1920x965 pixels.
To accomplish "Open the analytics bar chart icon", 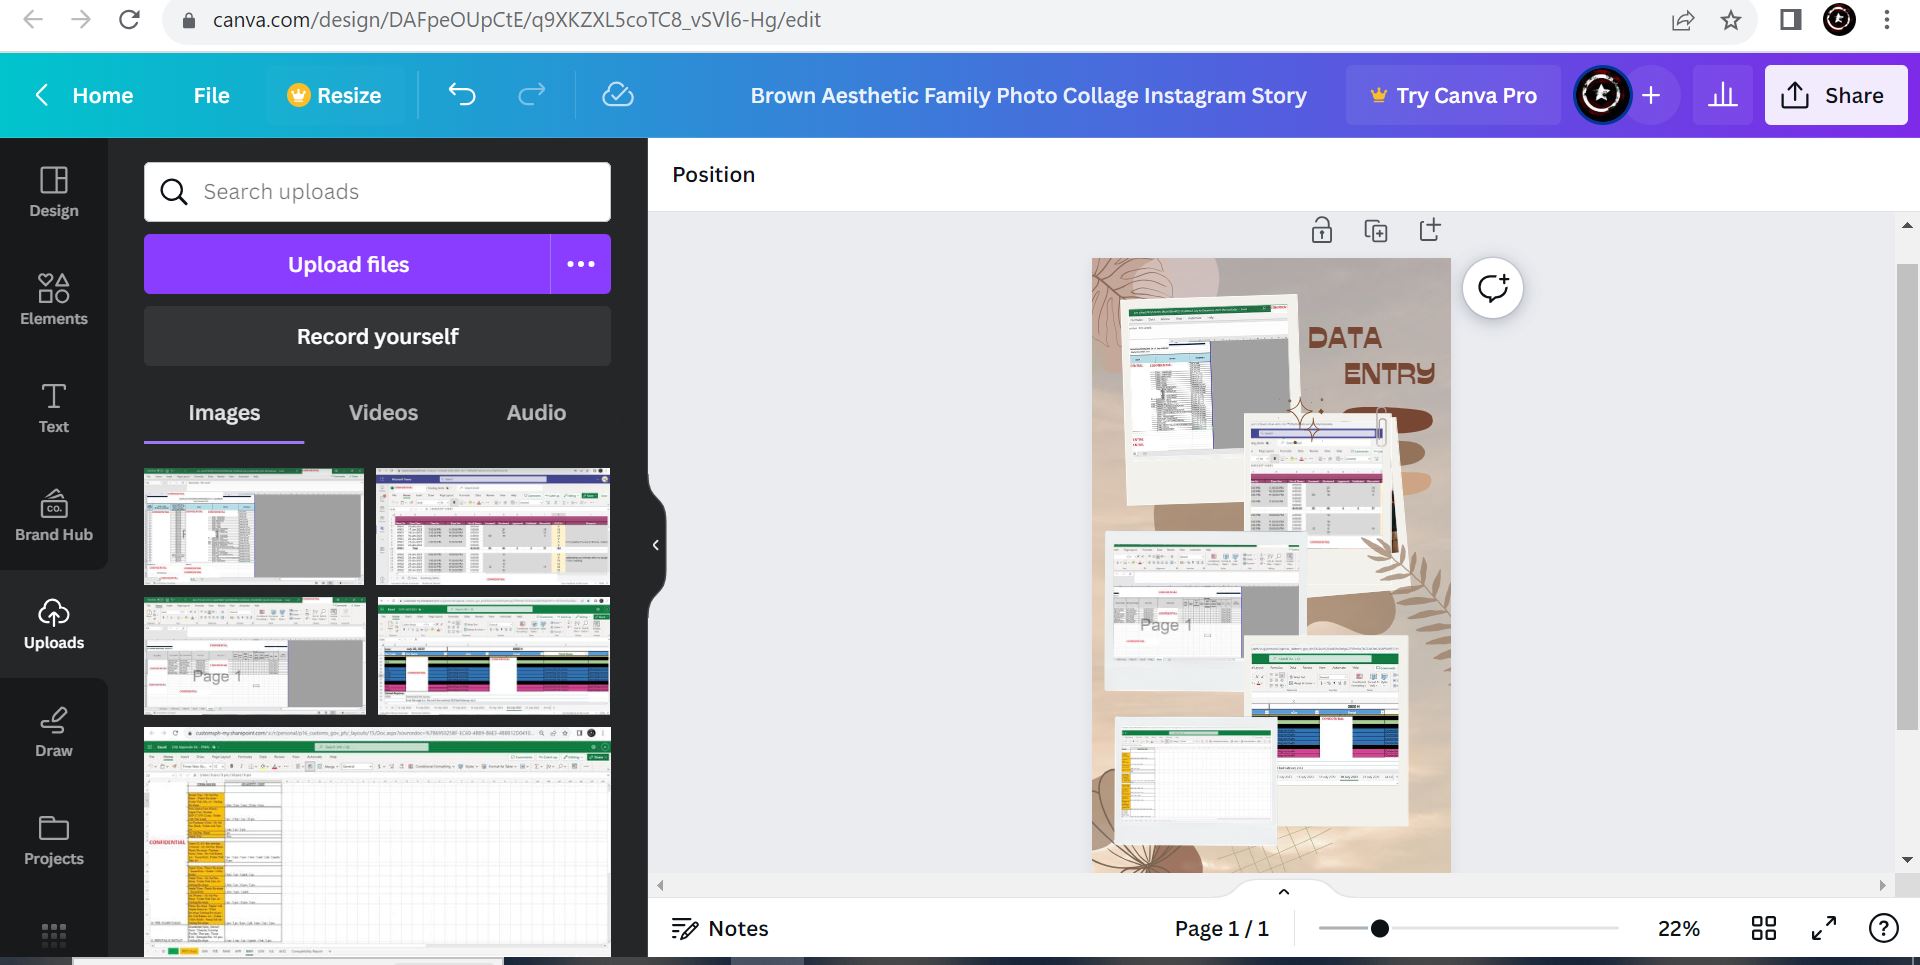I will tap(1722, 95).
